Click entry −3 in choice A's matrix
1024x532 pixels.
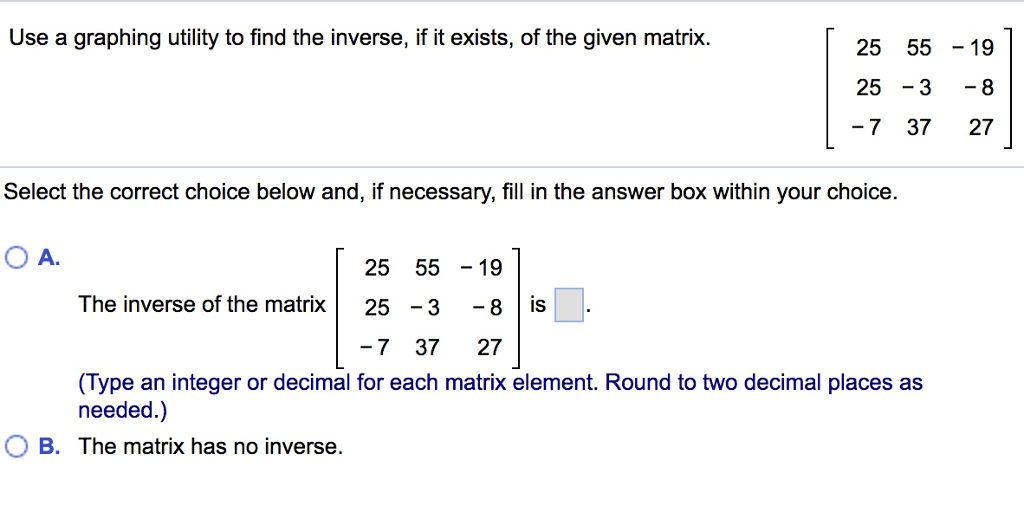[x=425, y=307]
